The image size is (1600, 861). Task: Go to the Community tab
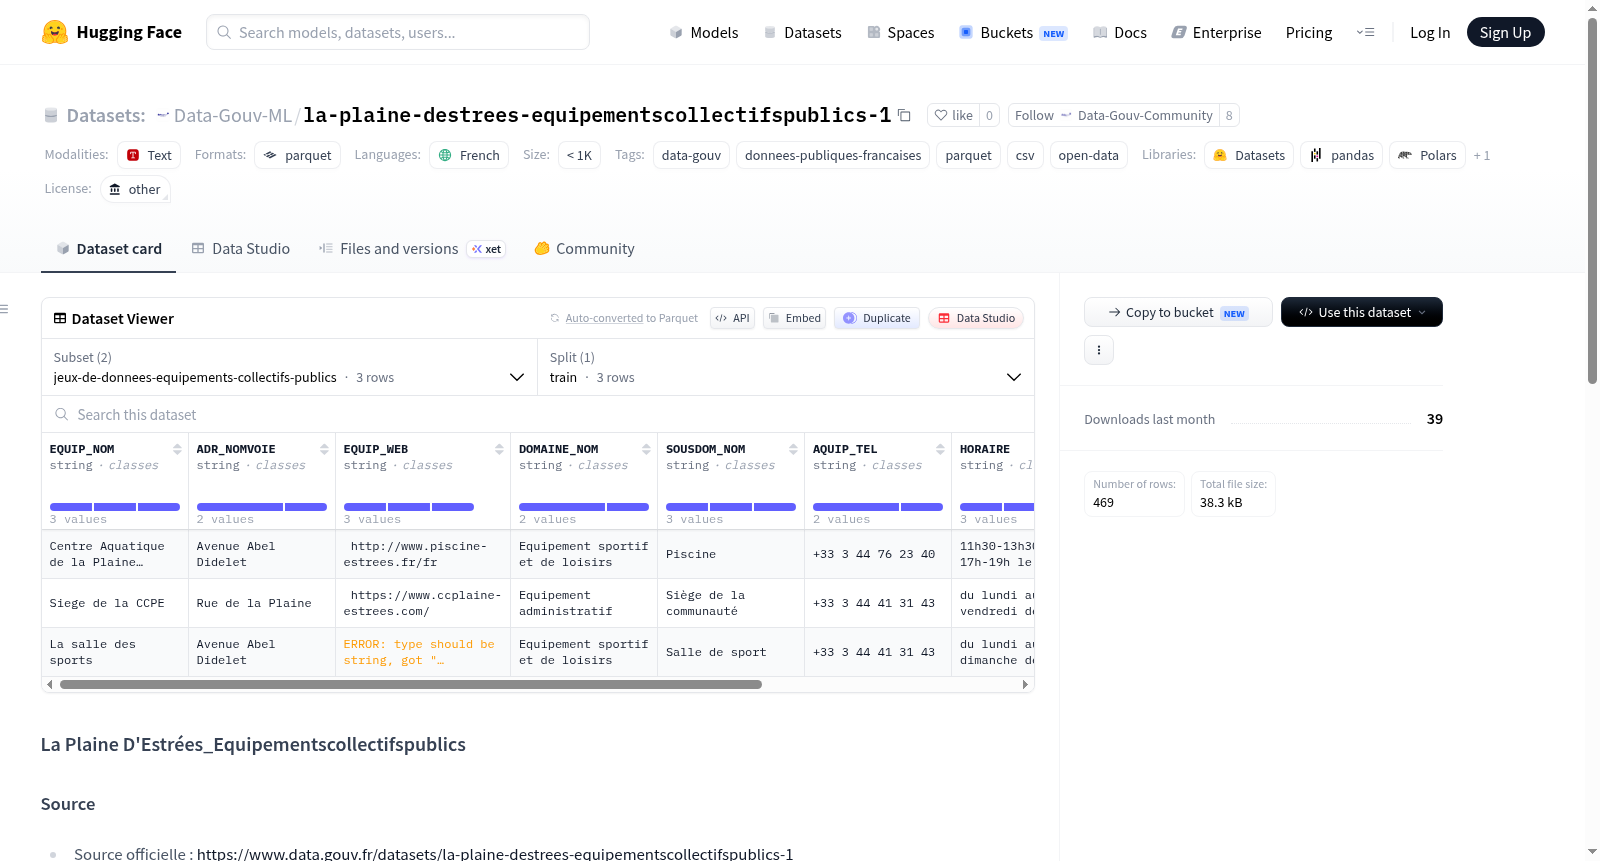[585, 249]
